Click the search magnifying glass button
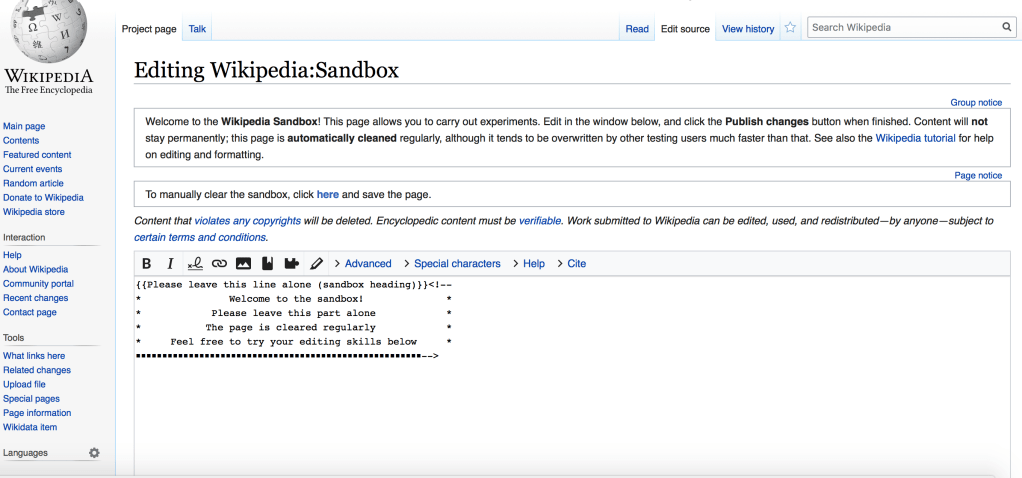Viewport: 1022px width, 478px height. (1007, 27)
